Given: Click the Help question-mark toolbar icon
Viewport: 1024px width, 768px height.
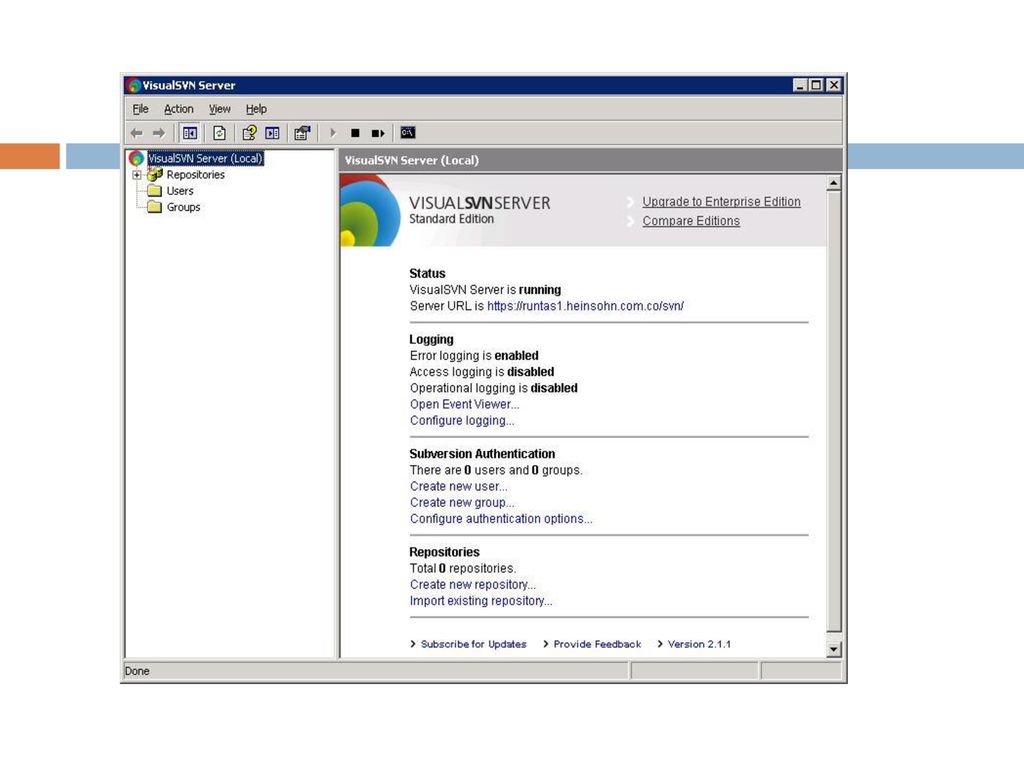Looking at the screenshot, I should click(249, 133).
